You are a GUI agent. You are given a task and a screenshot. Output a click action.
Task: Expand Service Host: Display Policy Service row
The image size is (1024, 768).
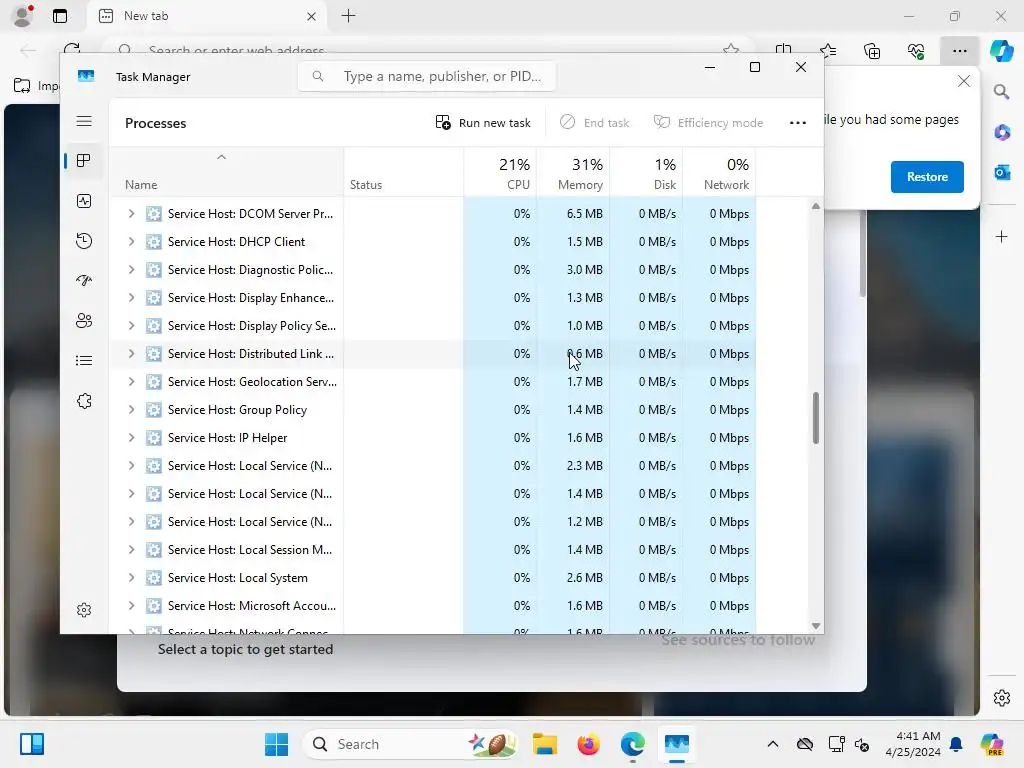click(131, 326)
